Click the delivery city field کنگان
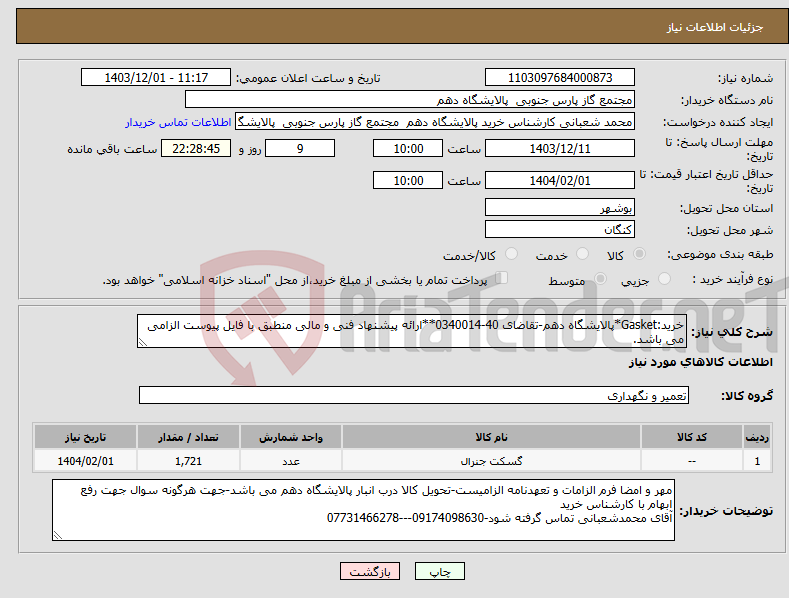 560,229
